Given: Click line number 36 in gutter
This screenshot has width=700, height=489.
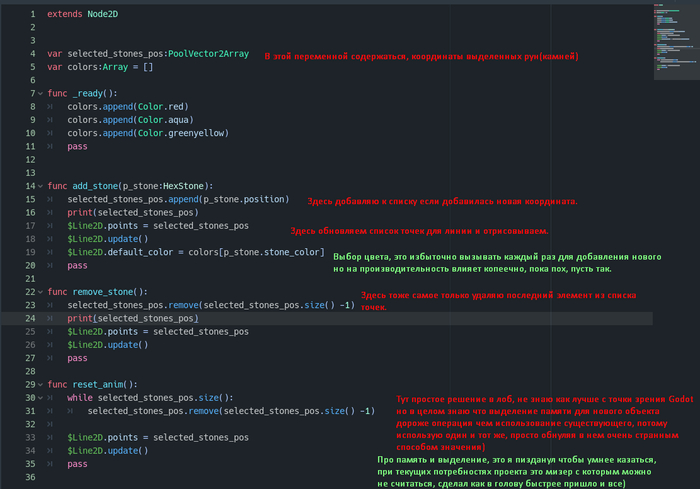Looking at the screenshot, I should pos(30,477).
